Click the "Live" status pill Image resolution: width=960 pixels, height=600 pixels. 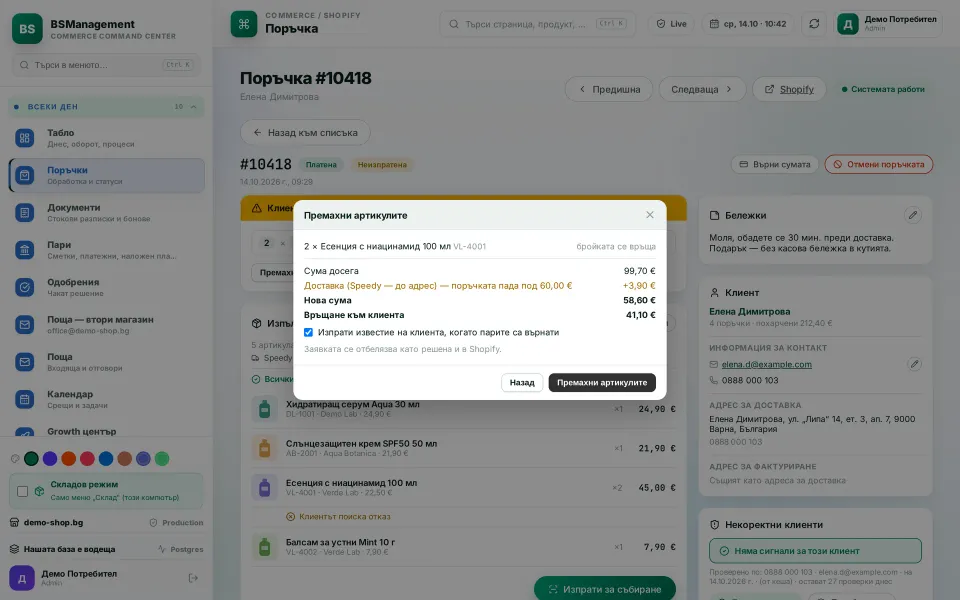[672, 24]
